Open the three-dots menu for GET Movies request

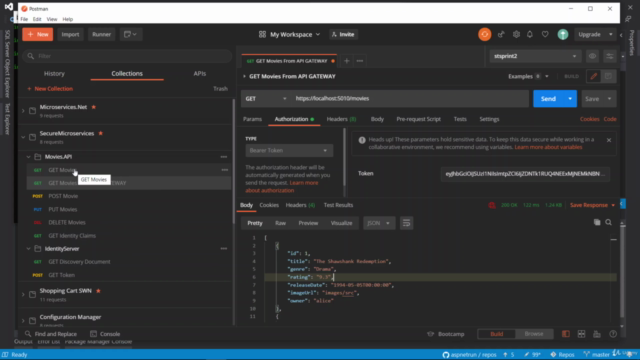[x=224, y=170]
